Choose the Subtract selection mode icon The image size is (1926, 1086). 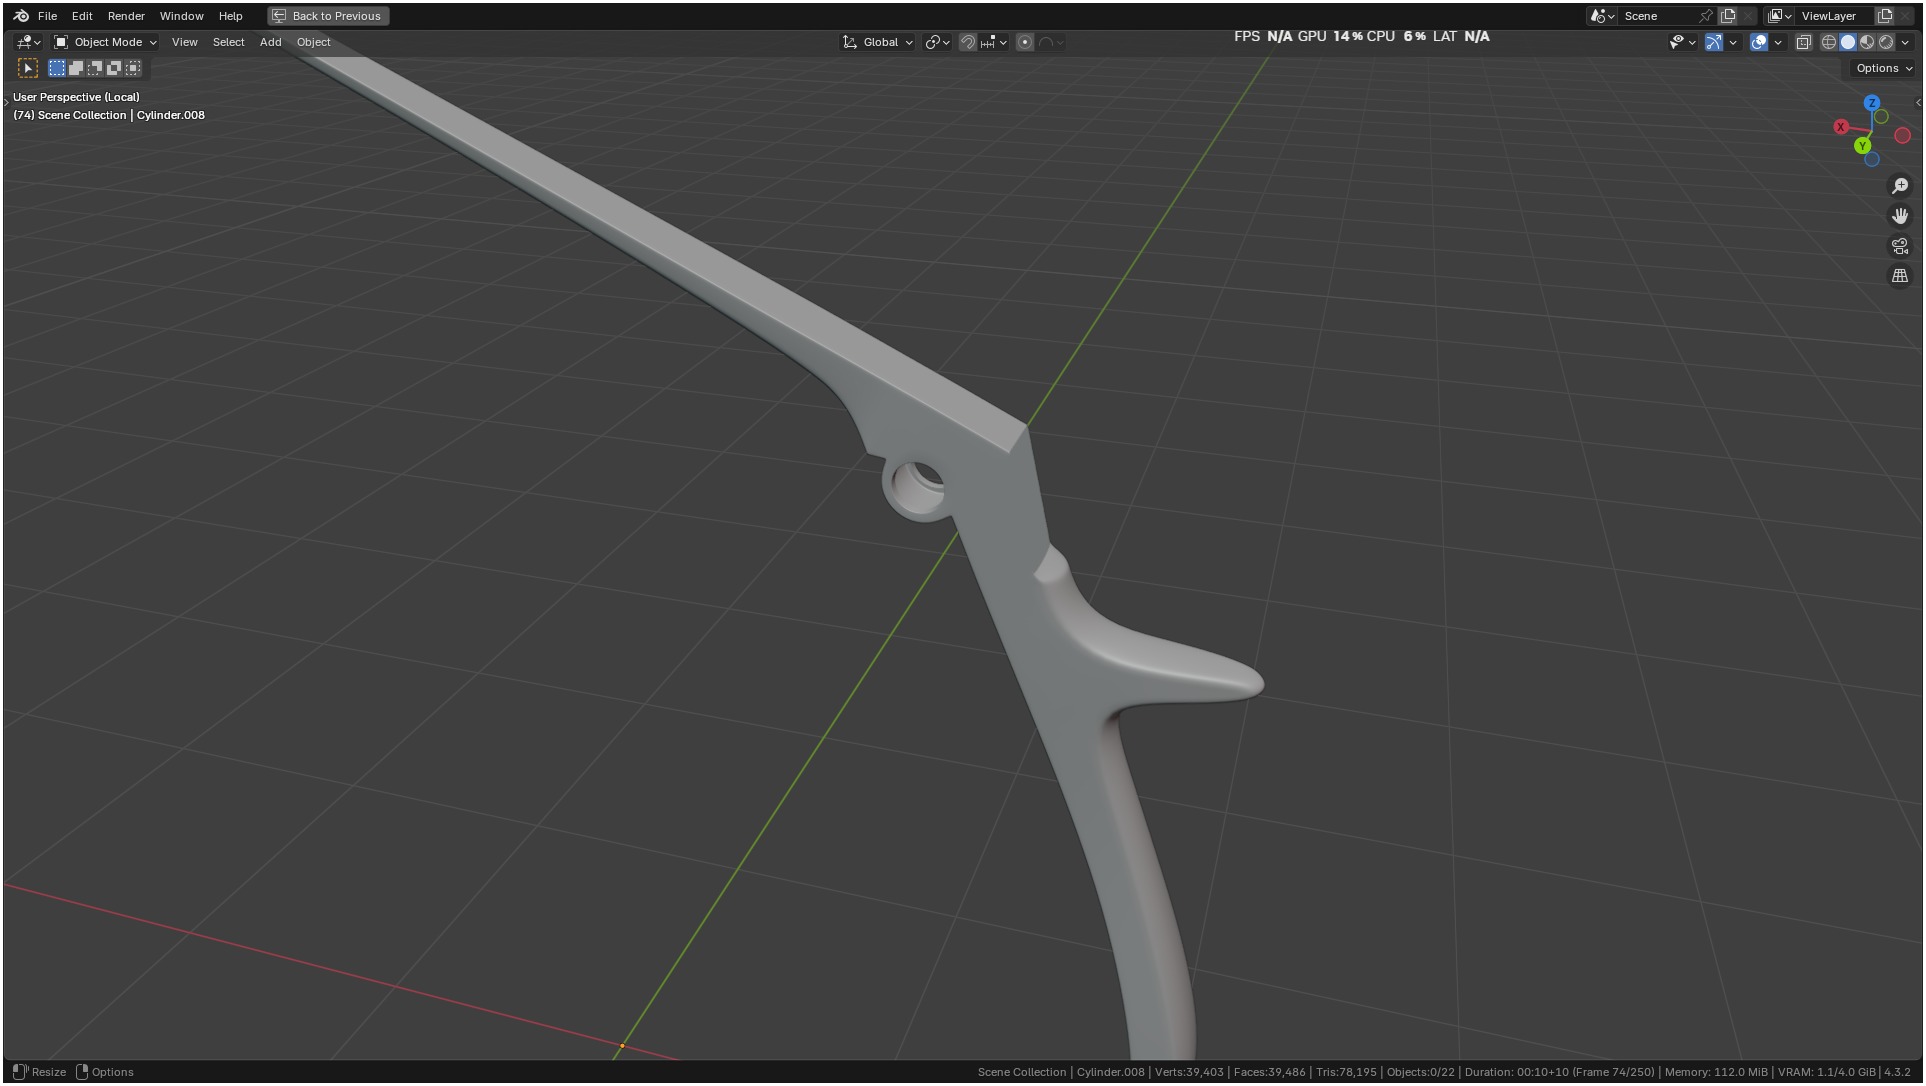point(95,68)
